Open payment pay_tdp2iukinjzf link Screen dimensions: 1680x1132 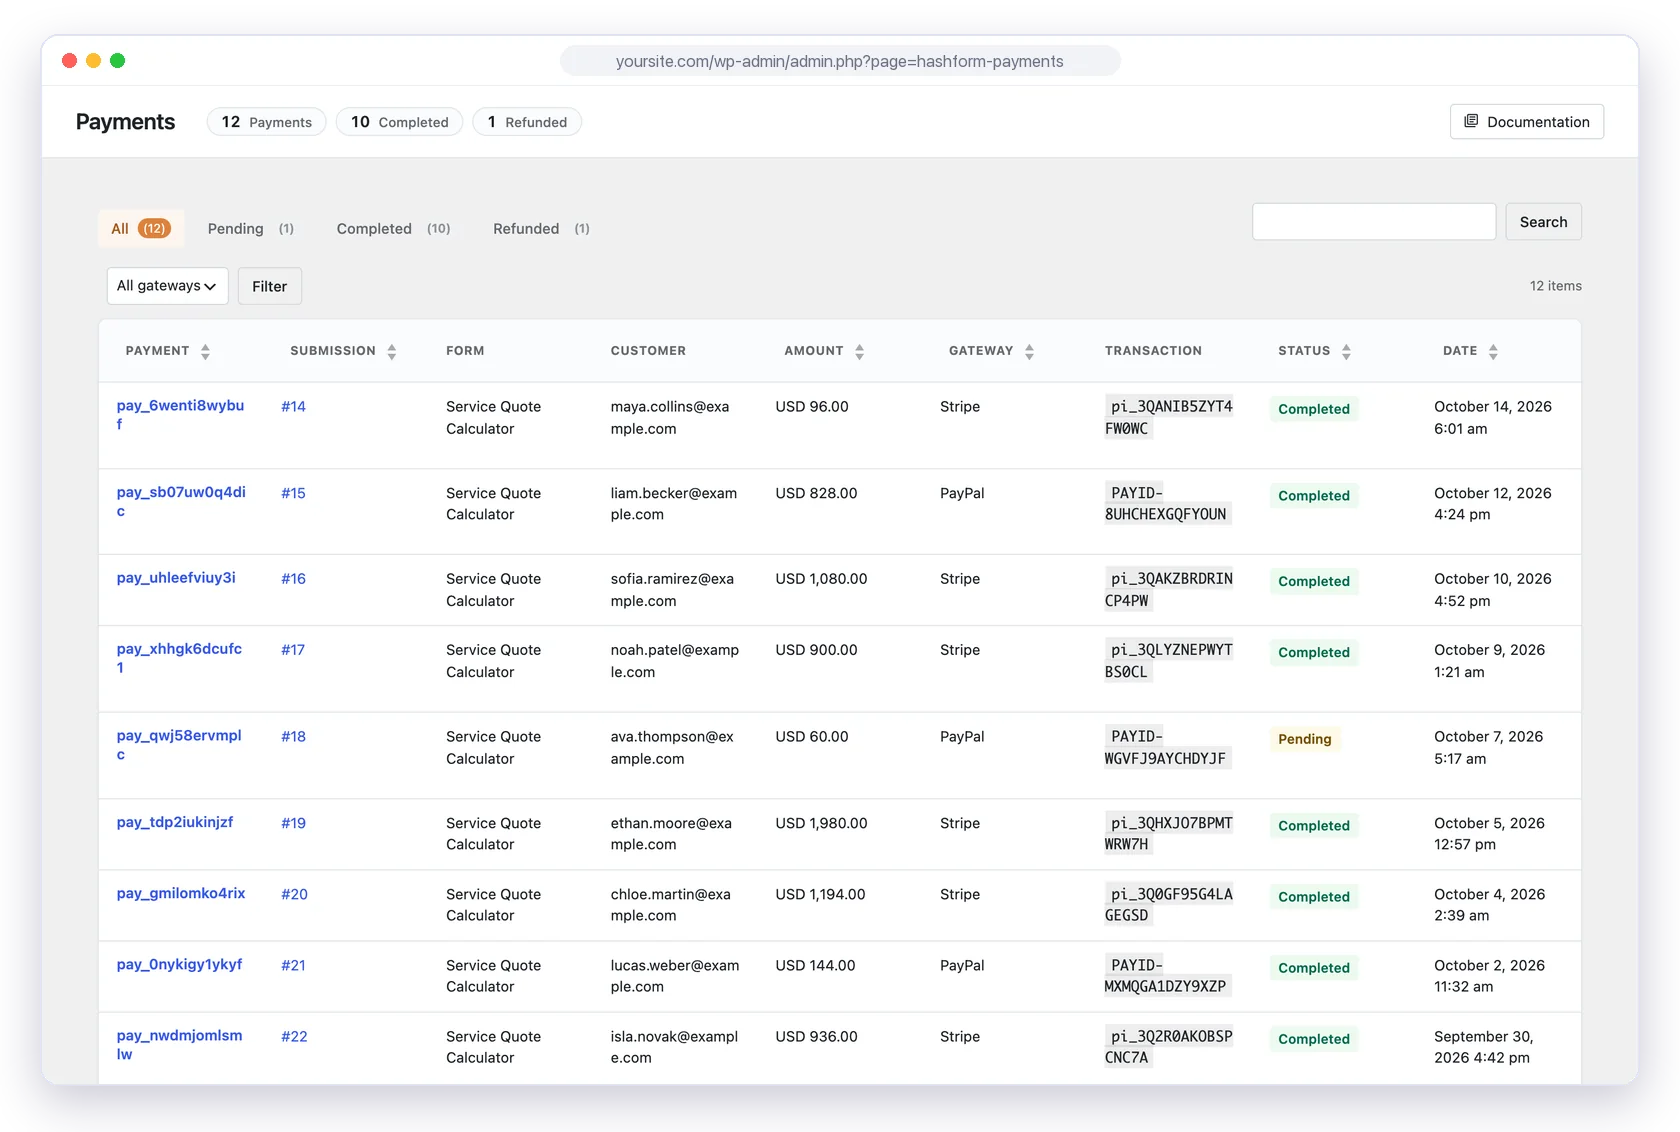[x=175, y=822]
